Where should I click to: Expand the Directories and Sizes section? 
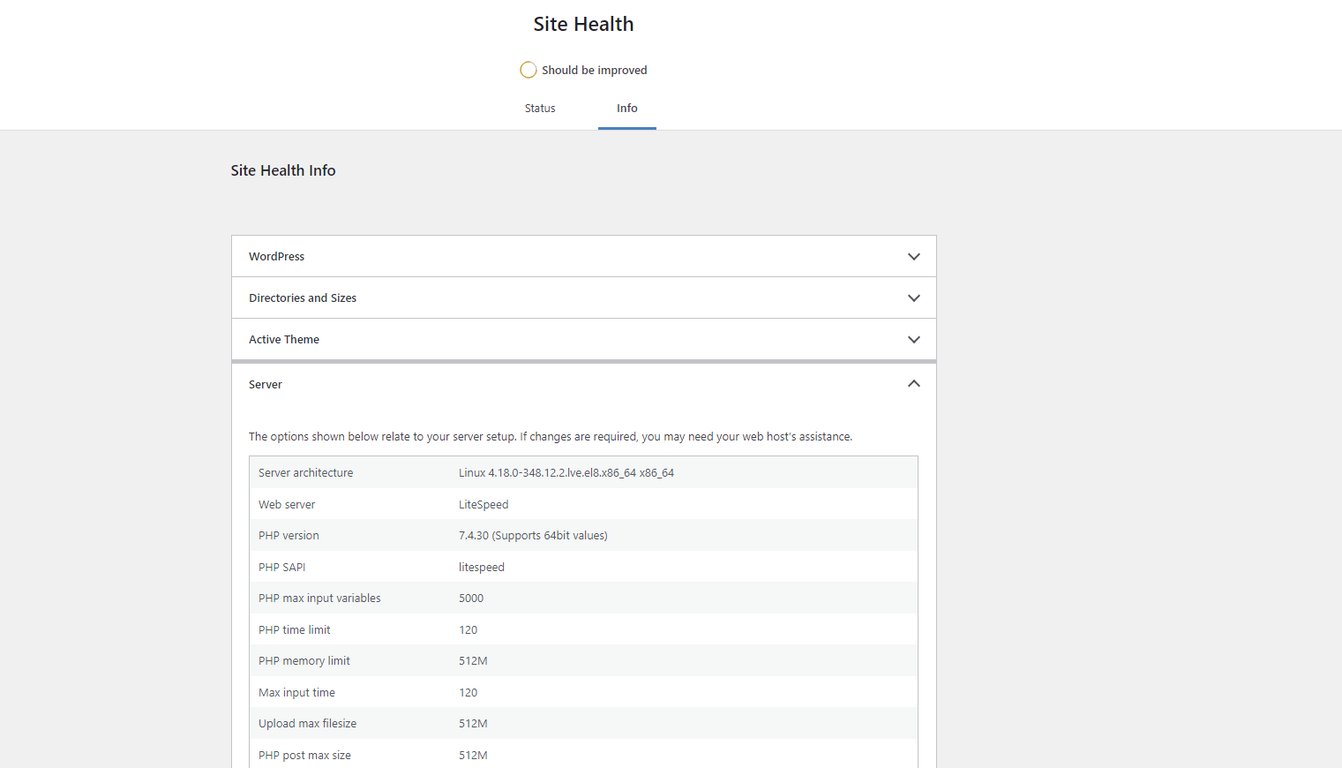click(x=583, y=297)
